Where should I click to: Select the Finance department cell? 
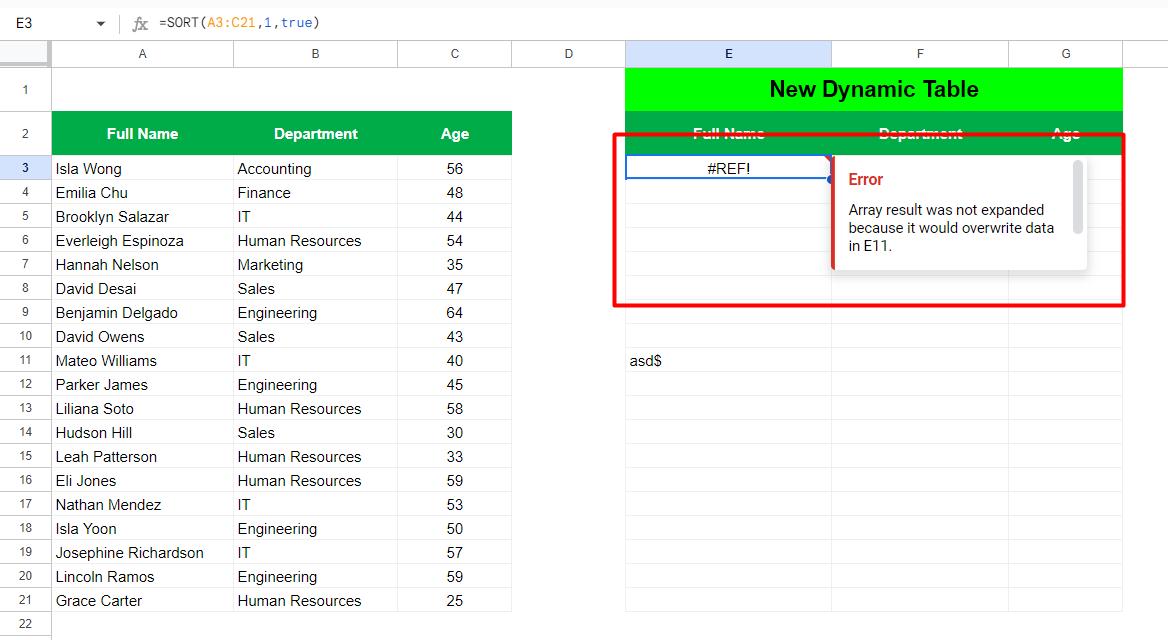316,192
